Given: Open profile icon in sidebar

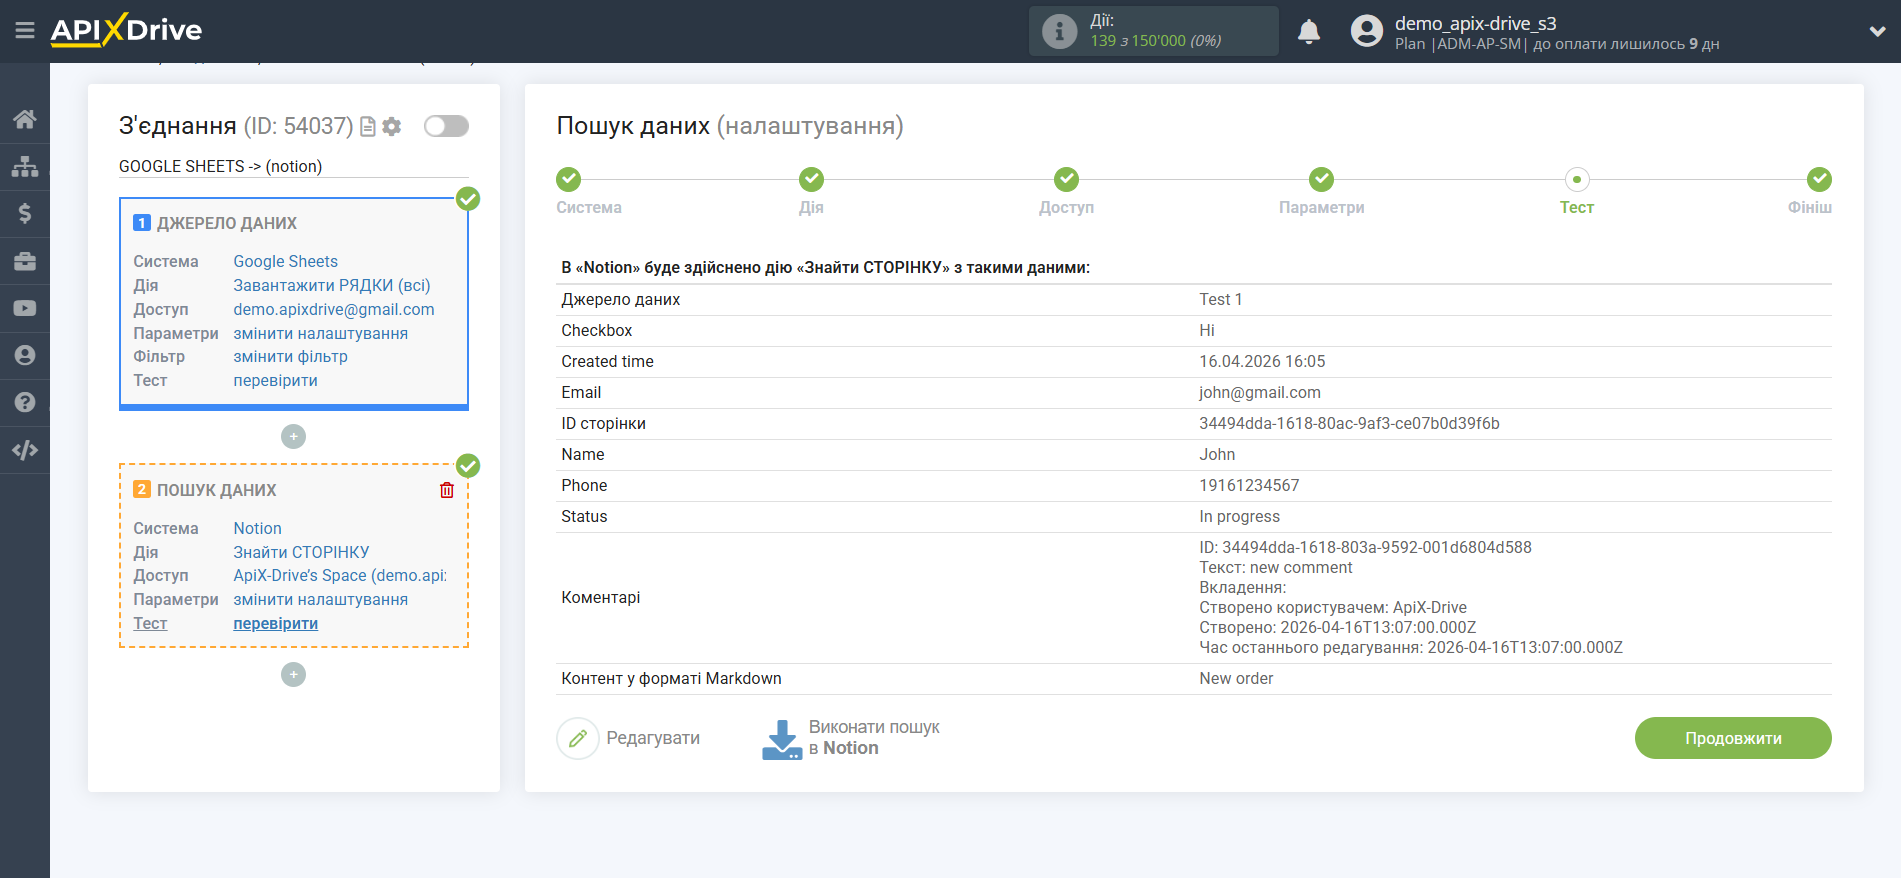Looking at the screenshot, I should (25, 355).
